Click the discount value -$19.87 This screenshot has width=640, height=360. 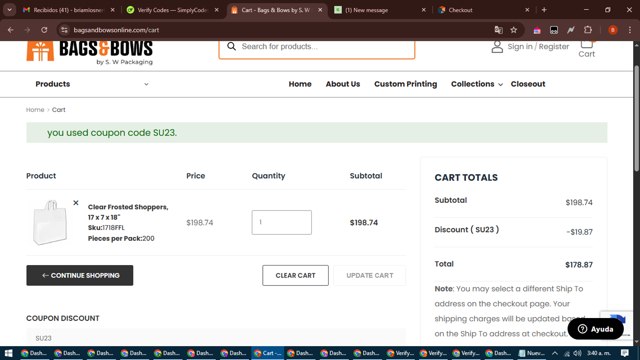point(579,232)
